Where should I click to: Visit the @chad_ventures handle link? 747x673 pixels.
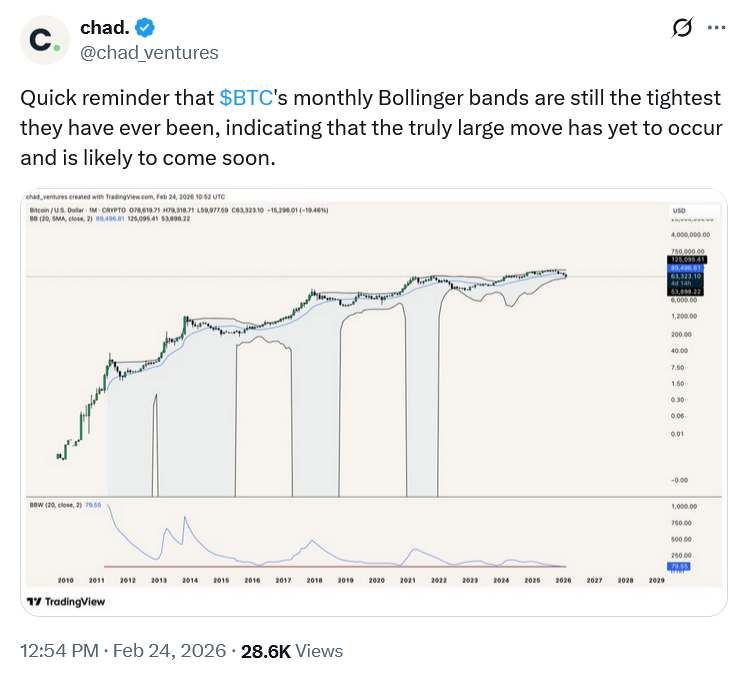point(149,52)
